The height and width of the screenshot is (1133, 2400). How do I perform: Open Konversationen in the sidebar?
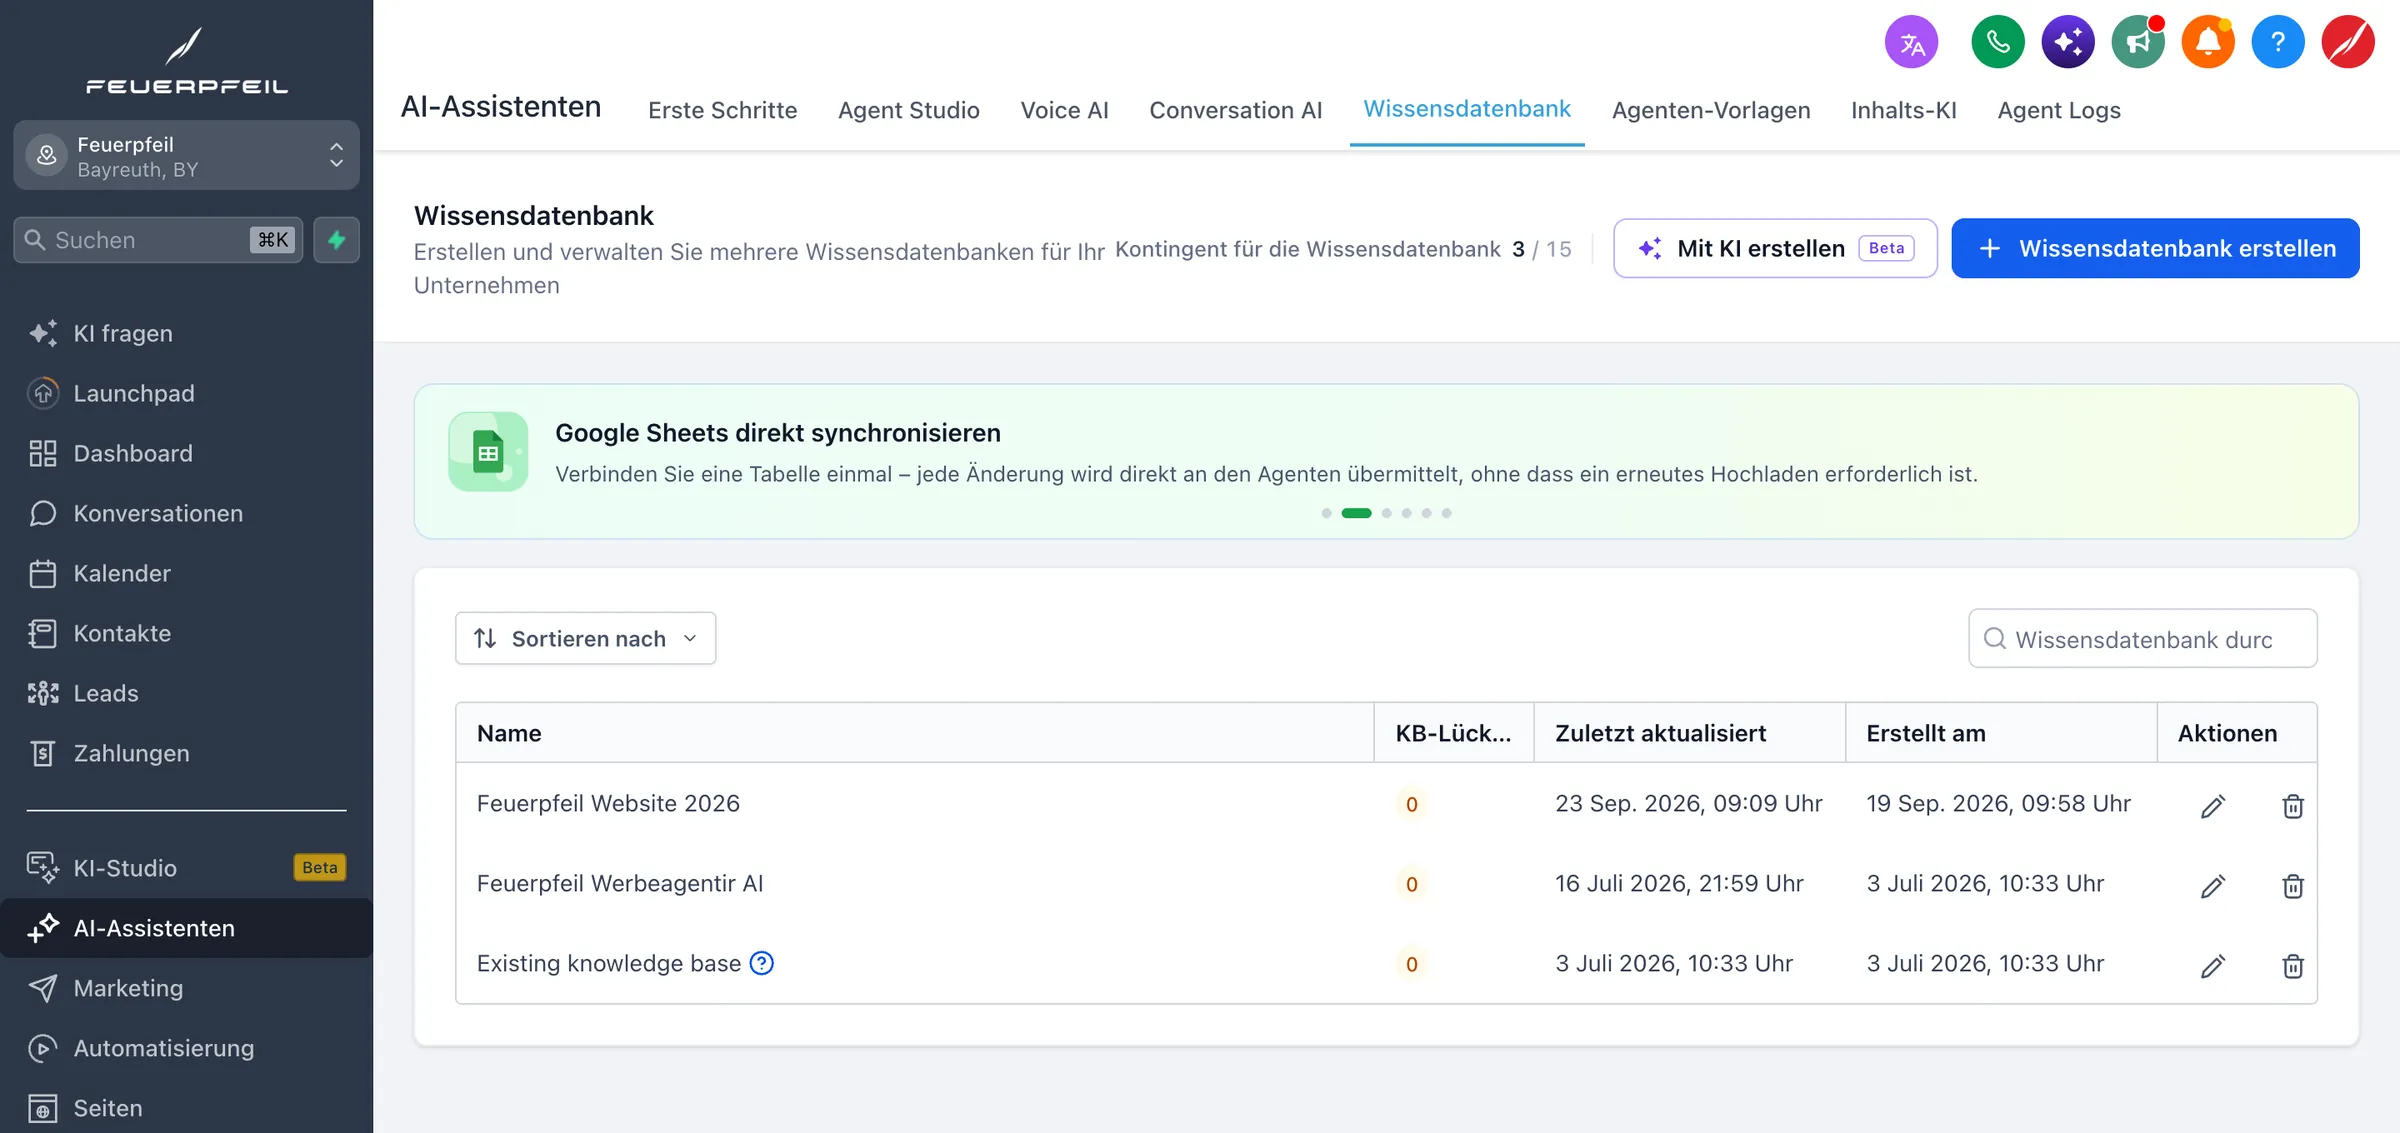coord(186,513)
